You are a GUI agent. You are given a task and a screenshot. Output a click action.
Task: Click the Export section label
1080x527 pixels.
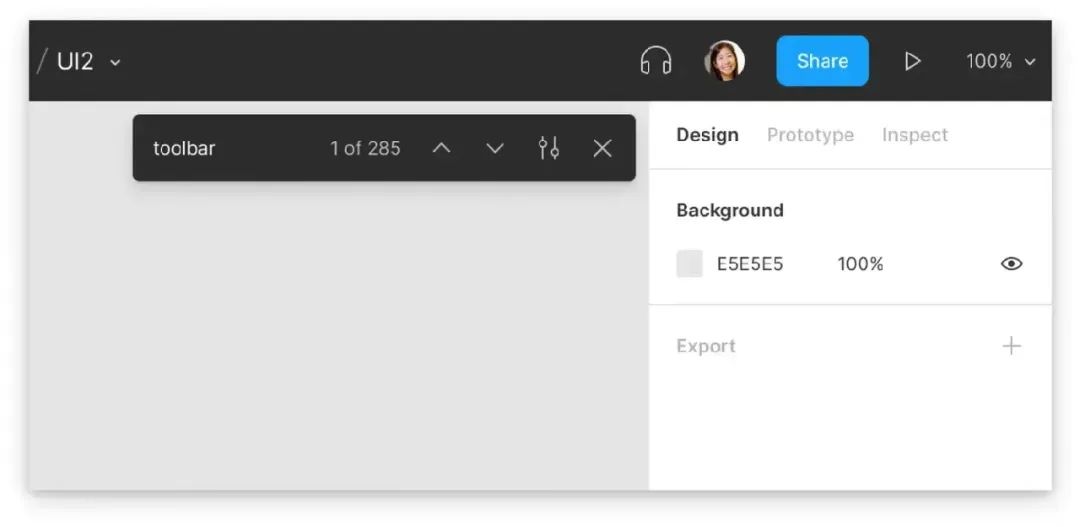(x=706, y=346)
